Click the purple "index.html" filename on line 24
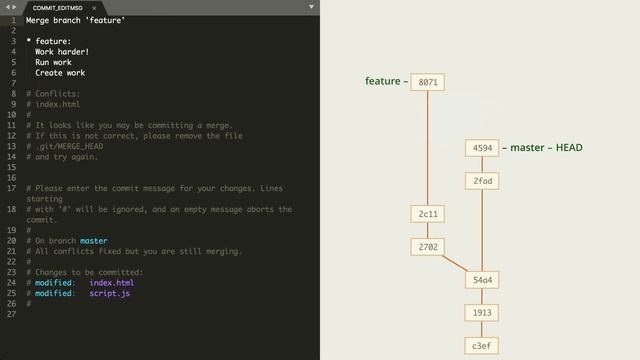Image resolution: width=640 pixels, height=360 pixels. tap(111, 283)
